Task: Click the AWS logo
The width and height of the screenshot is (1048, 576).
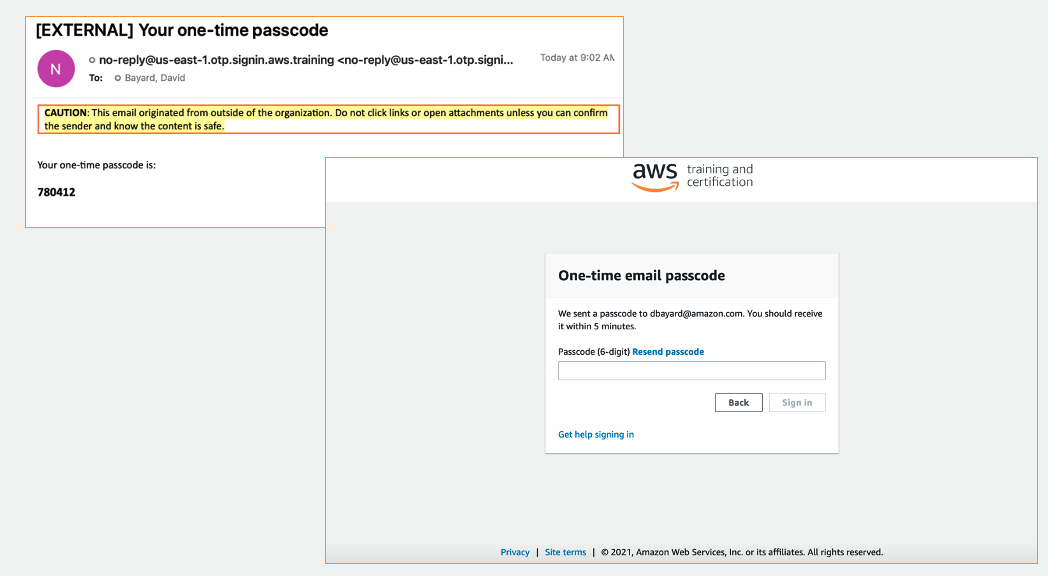Action: pos(655,177)
